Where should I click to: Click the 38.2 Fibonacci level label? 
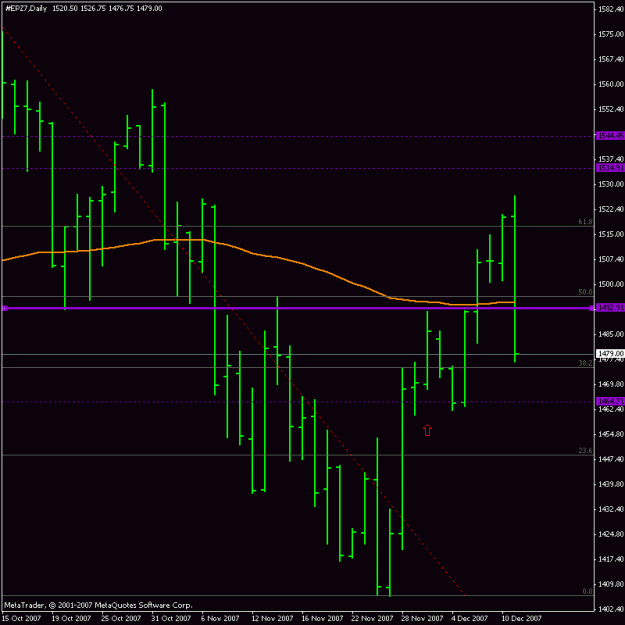click(x=585, y=363)
